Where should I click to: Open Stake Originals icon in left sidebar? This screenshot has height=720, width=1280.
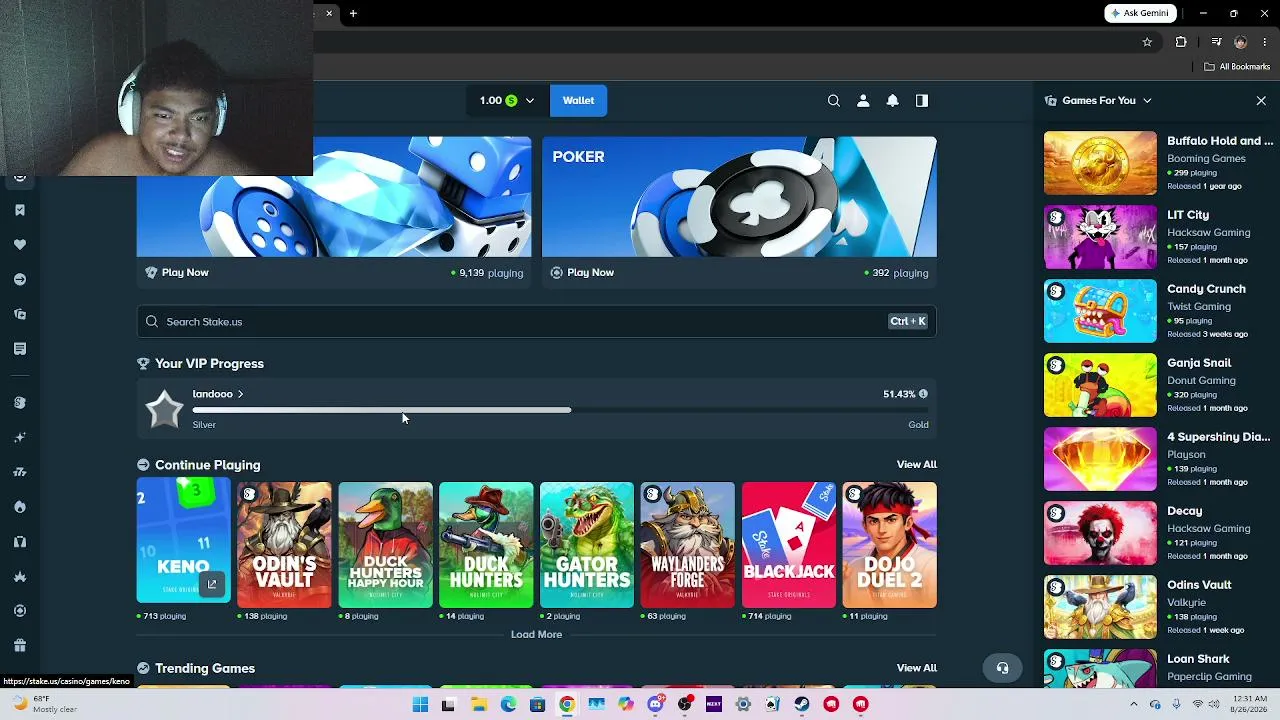click(20, 402)
